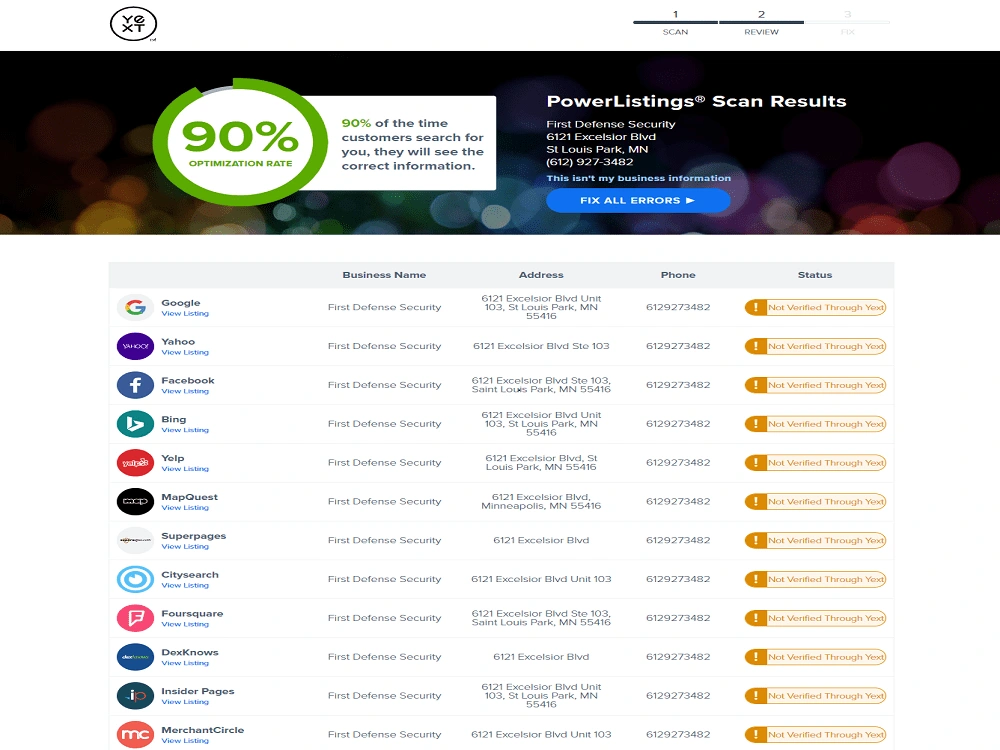Click the warning icon in Insider Pages status
The image size is (1000, 750).
coord(756,696)
